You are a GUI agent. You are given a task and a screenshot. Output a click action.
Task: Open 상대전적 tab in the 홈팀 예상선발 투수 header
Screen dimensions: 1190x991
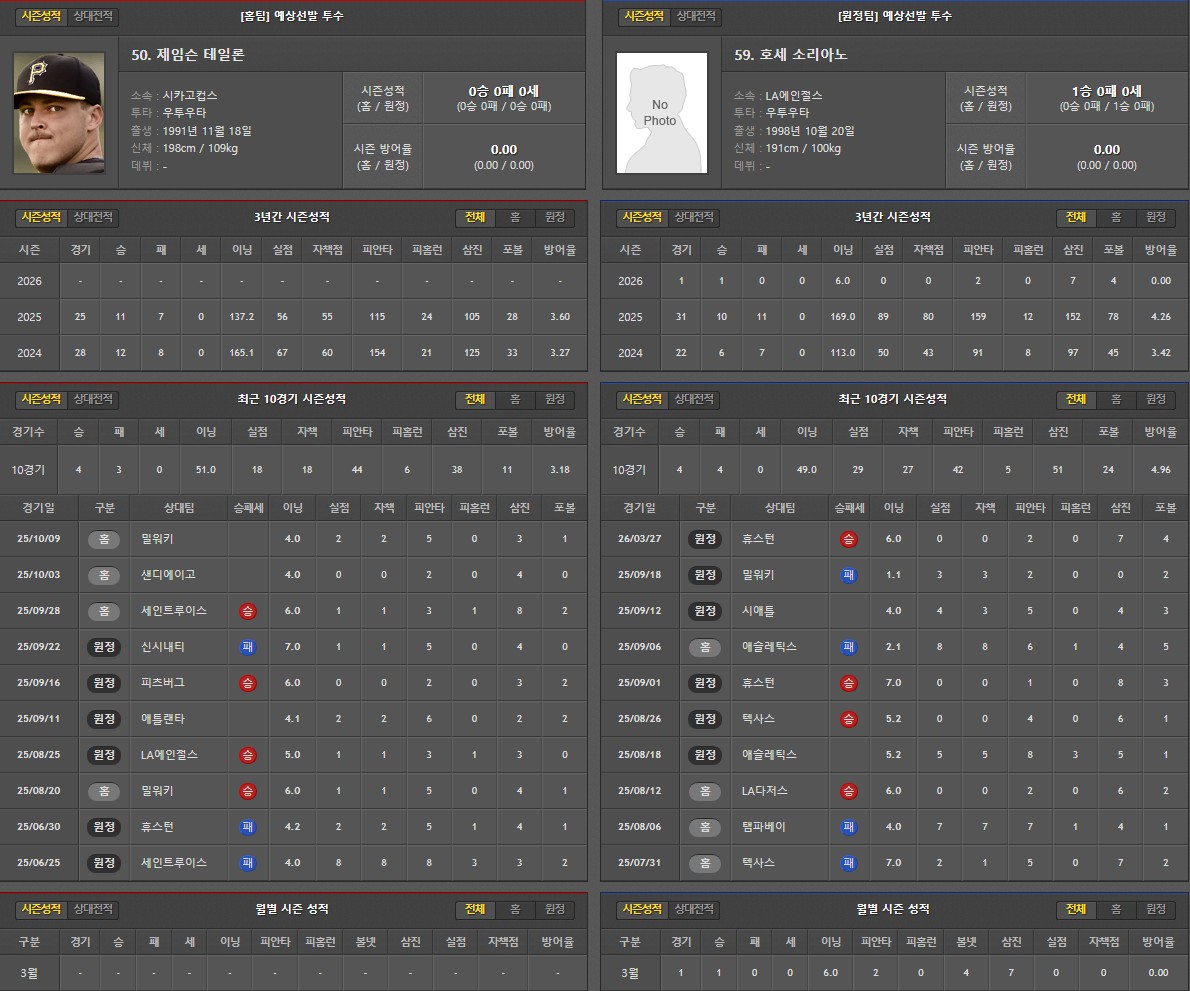coord(94,16)
